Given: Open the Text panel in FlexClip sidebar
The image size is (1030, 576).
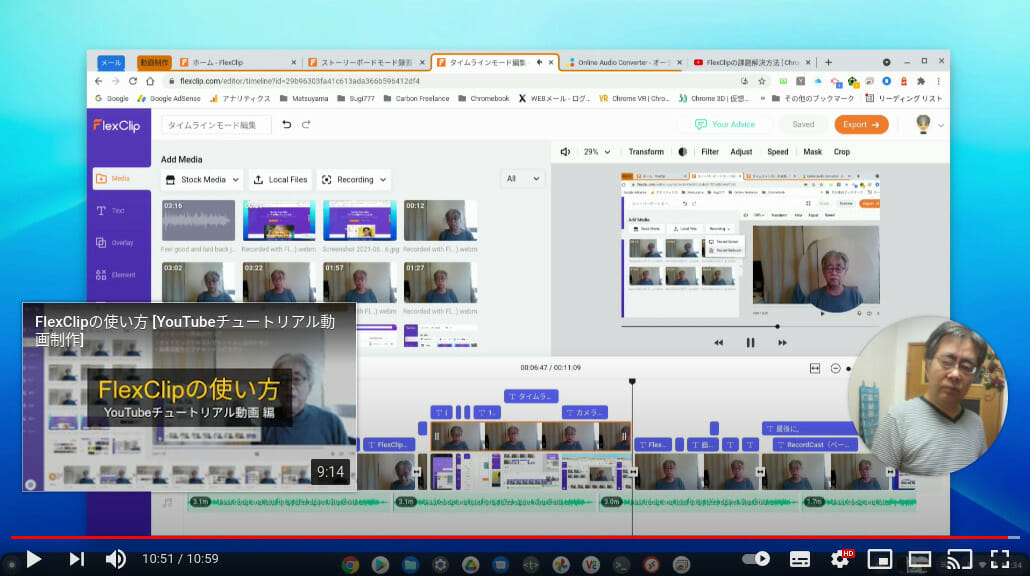Looking at the screenshot, I should click(x=110, y=211).
